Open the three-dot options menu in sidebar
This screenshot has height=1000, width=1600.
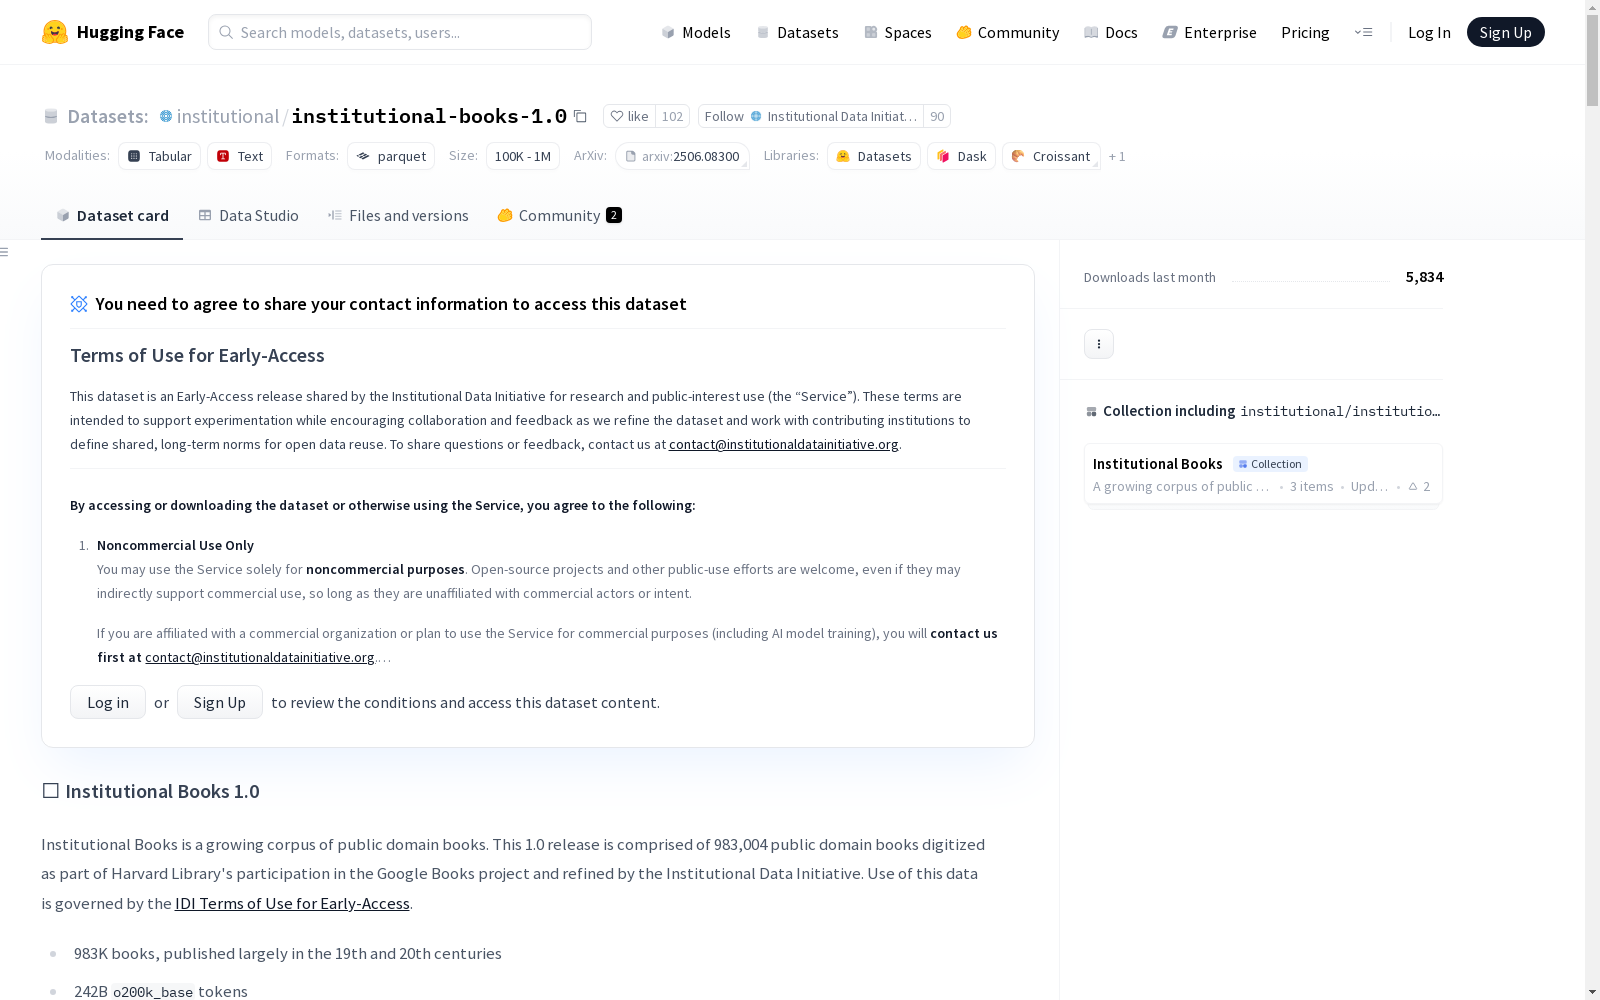(x=1098, y=344)
